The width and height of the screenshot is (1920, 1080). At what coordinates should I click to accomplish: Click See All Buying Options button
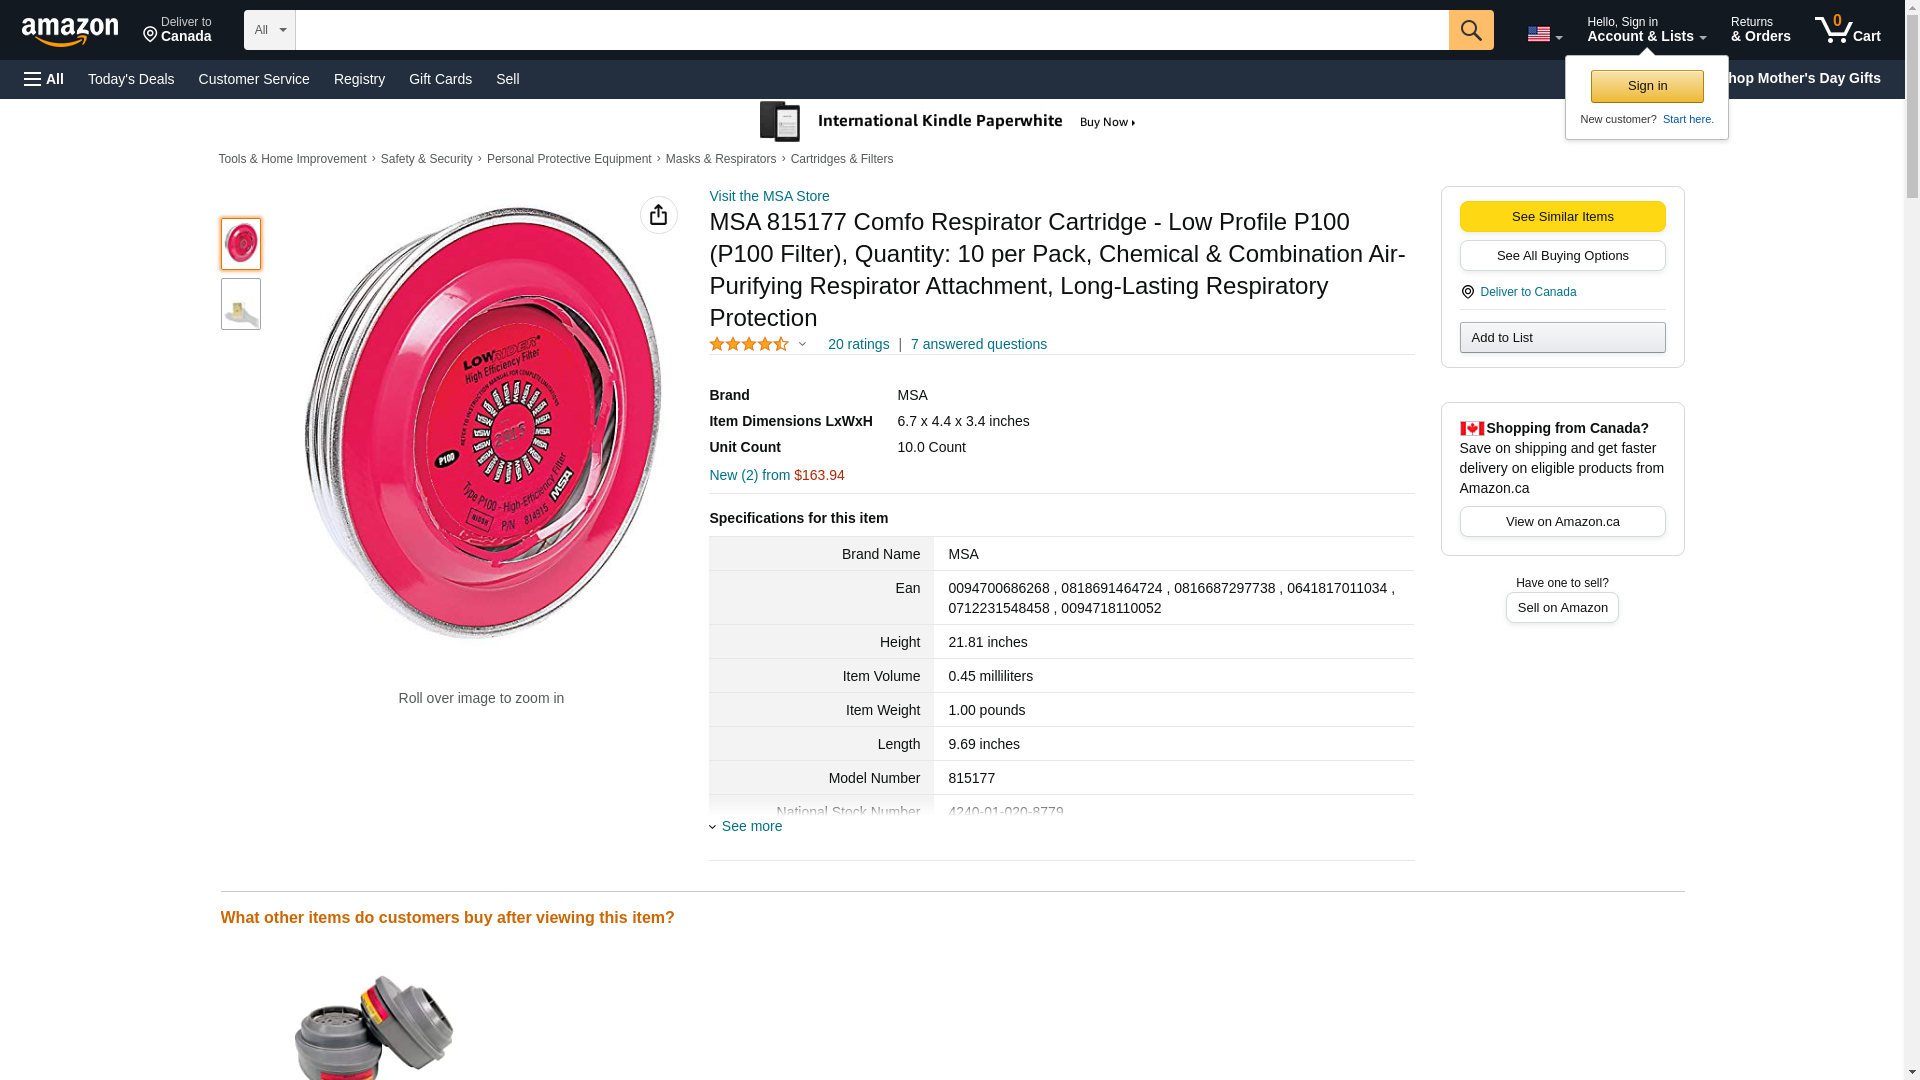pyautogui.click(x=1562, y=255)
